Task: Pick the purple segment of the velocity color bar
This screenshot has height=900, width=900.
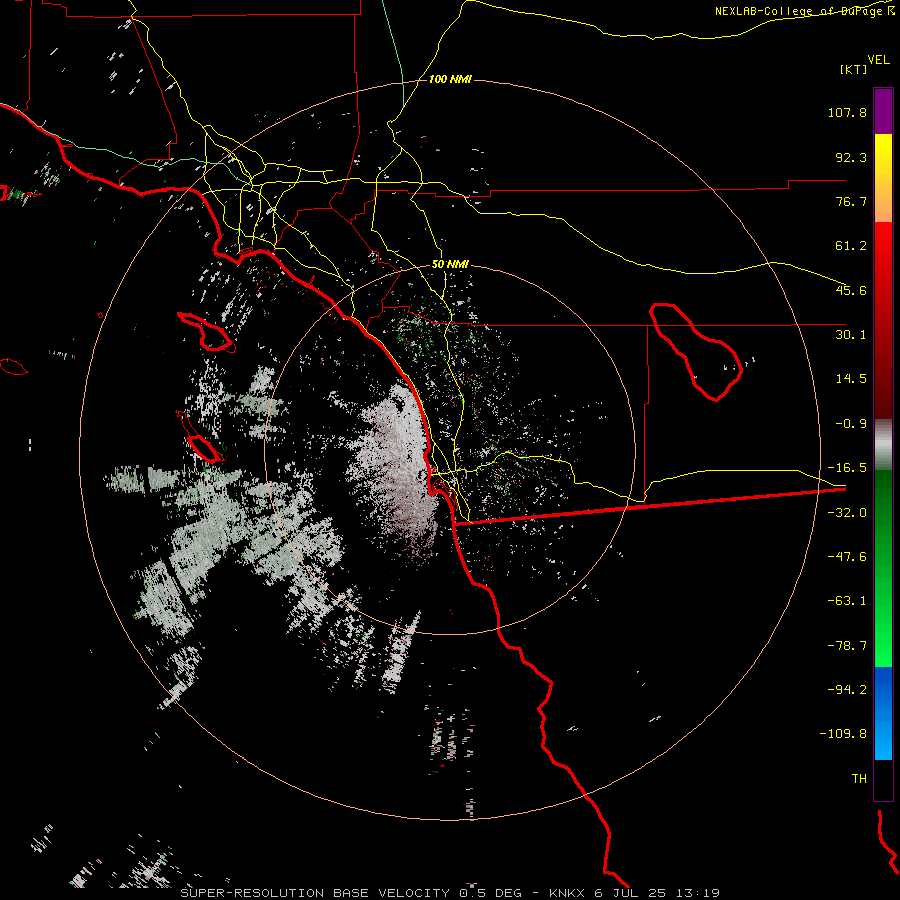Action: pos(883,111)
